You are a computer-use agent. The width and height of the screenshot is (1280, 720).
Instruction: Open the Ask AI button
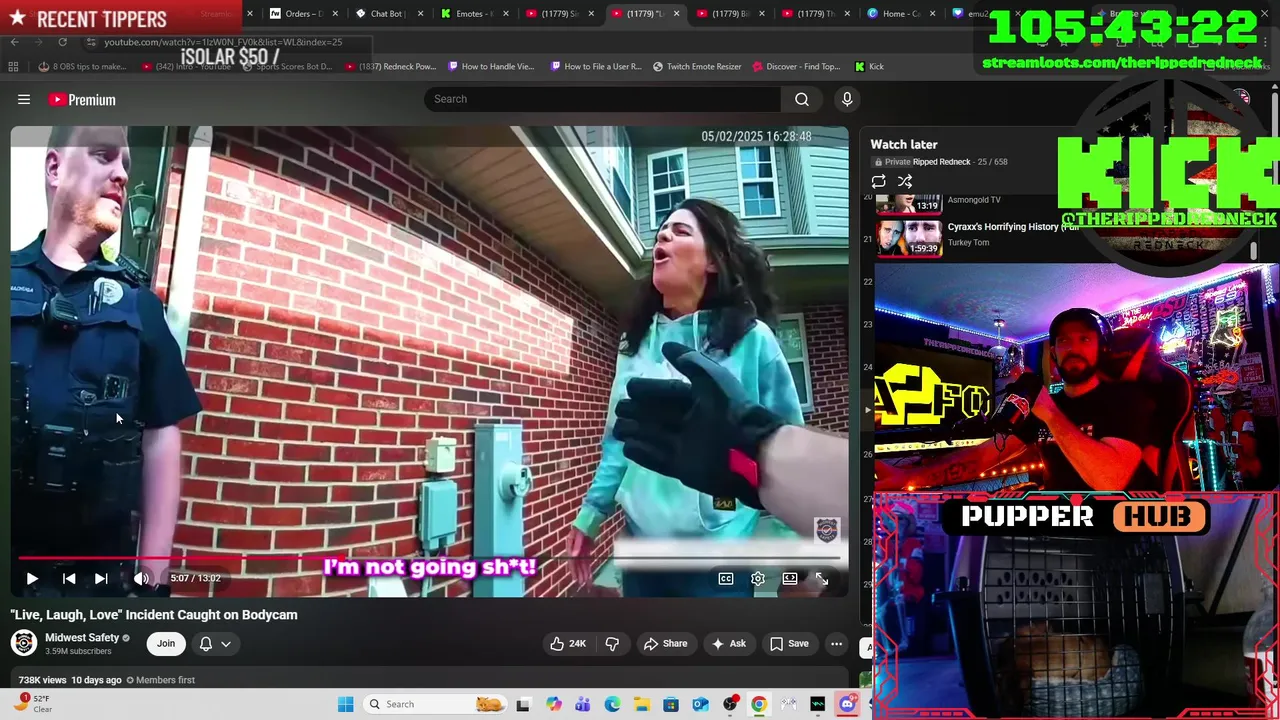pyautogui.click(x=728, y=644)
